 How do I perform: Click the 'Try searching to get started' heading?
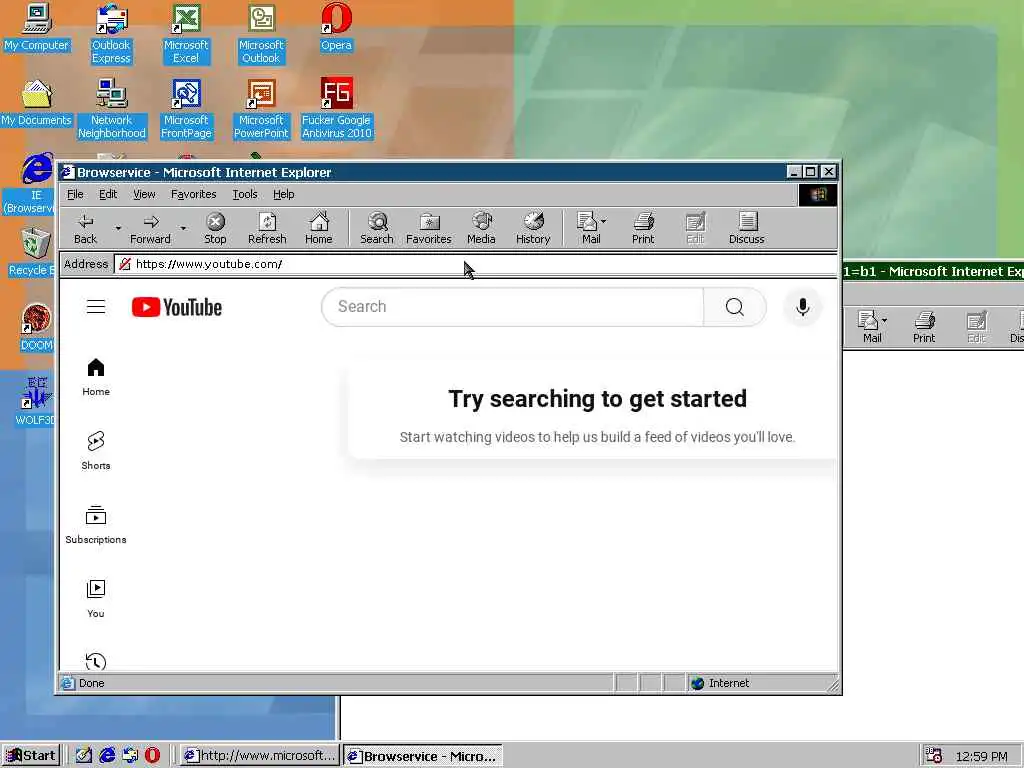point(598,398)
